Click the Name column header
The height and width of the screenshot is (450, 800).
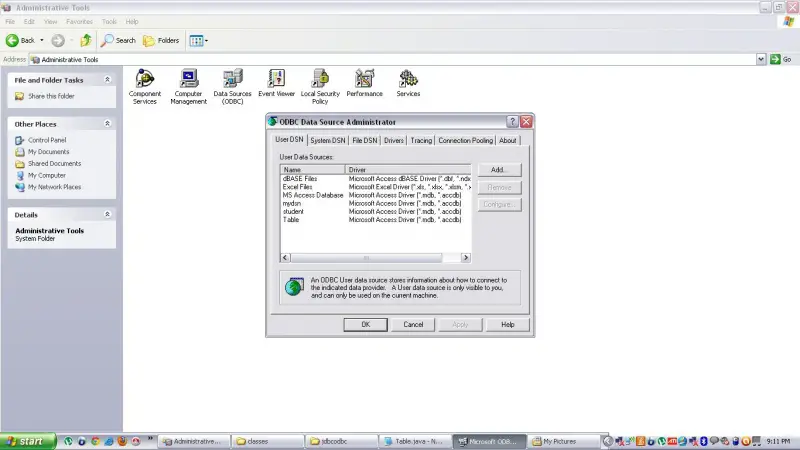coord(313,169)
